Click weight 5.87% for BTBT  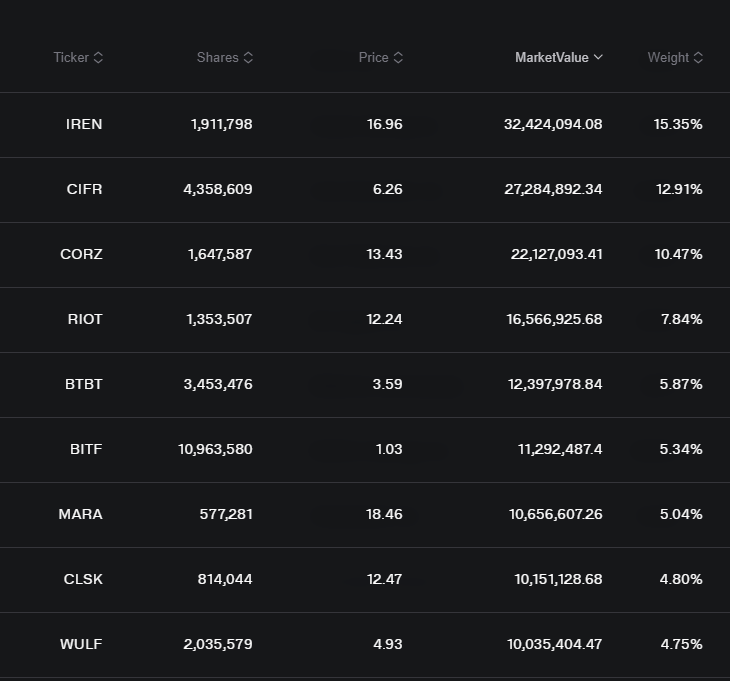click(681, 384)
